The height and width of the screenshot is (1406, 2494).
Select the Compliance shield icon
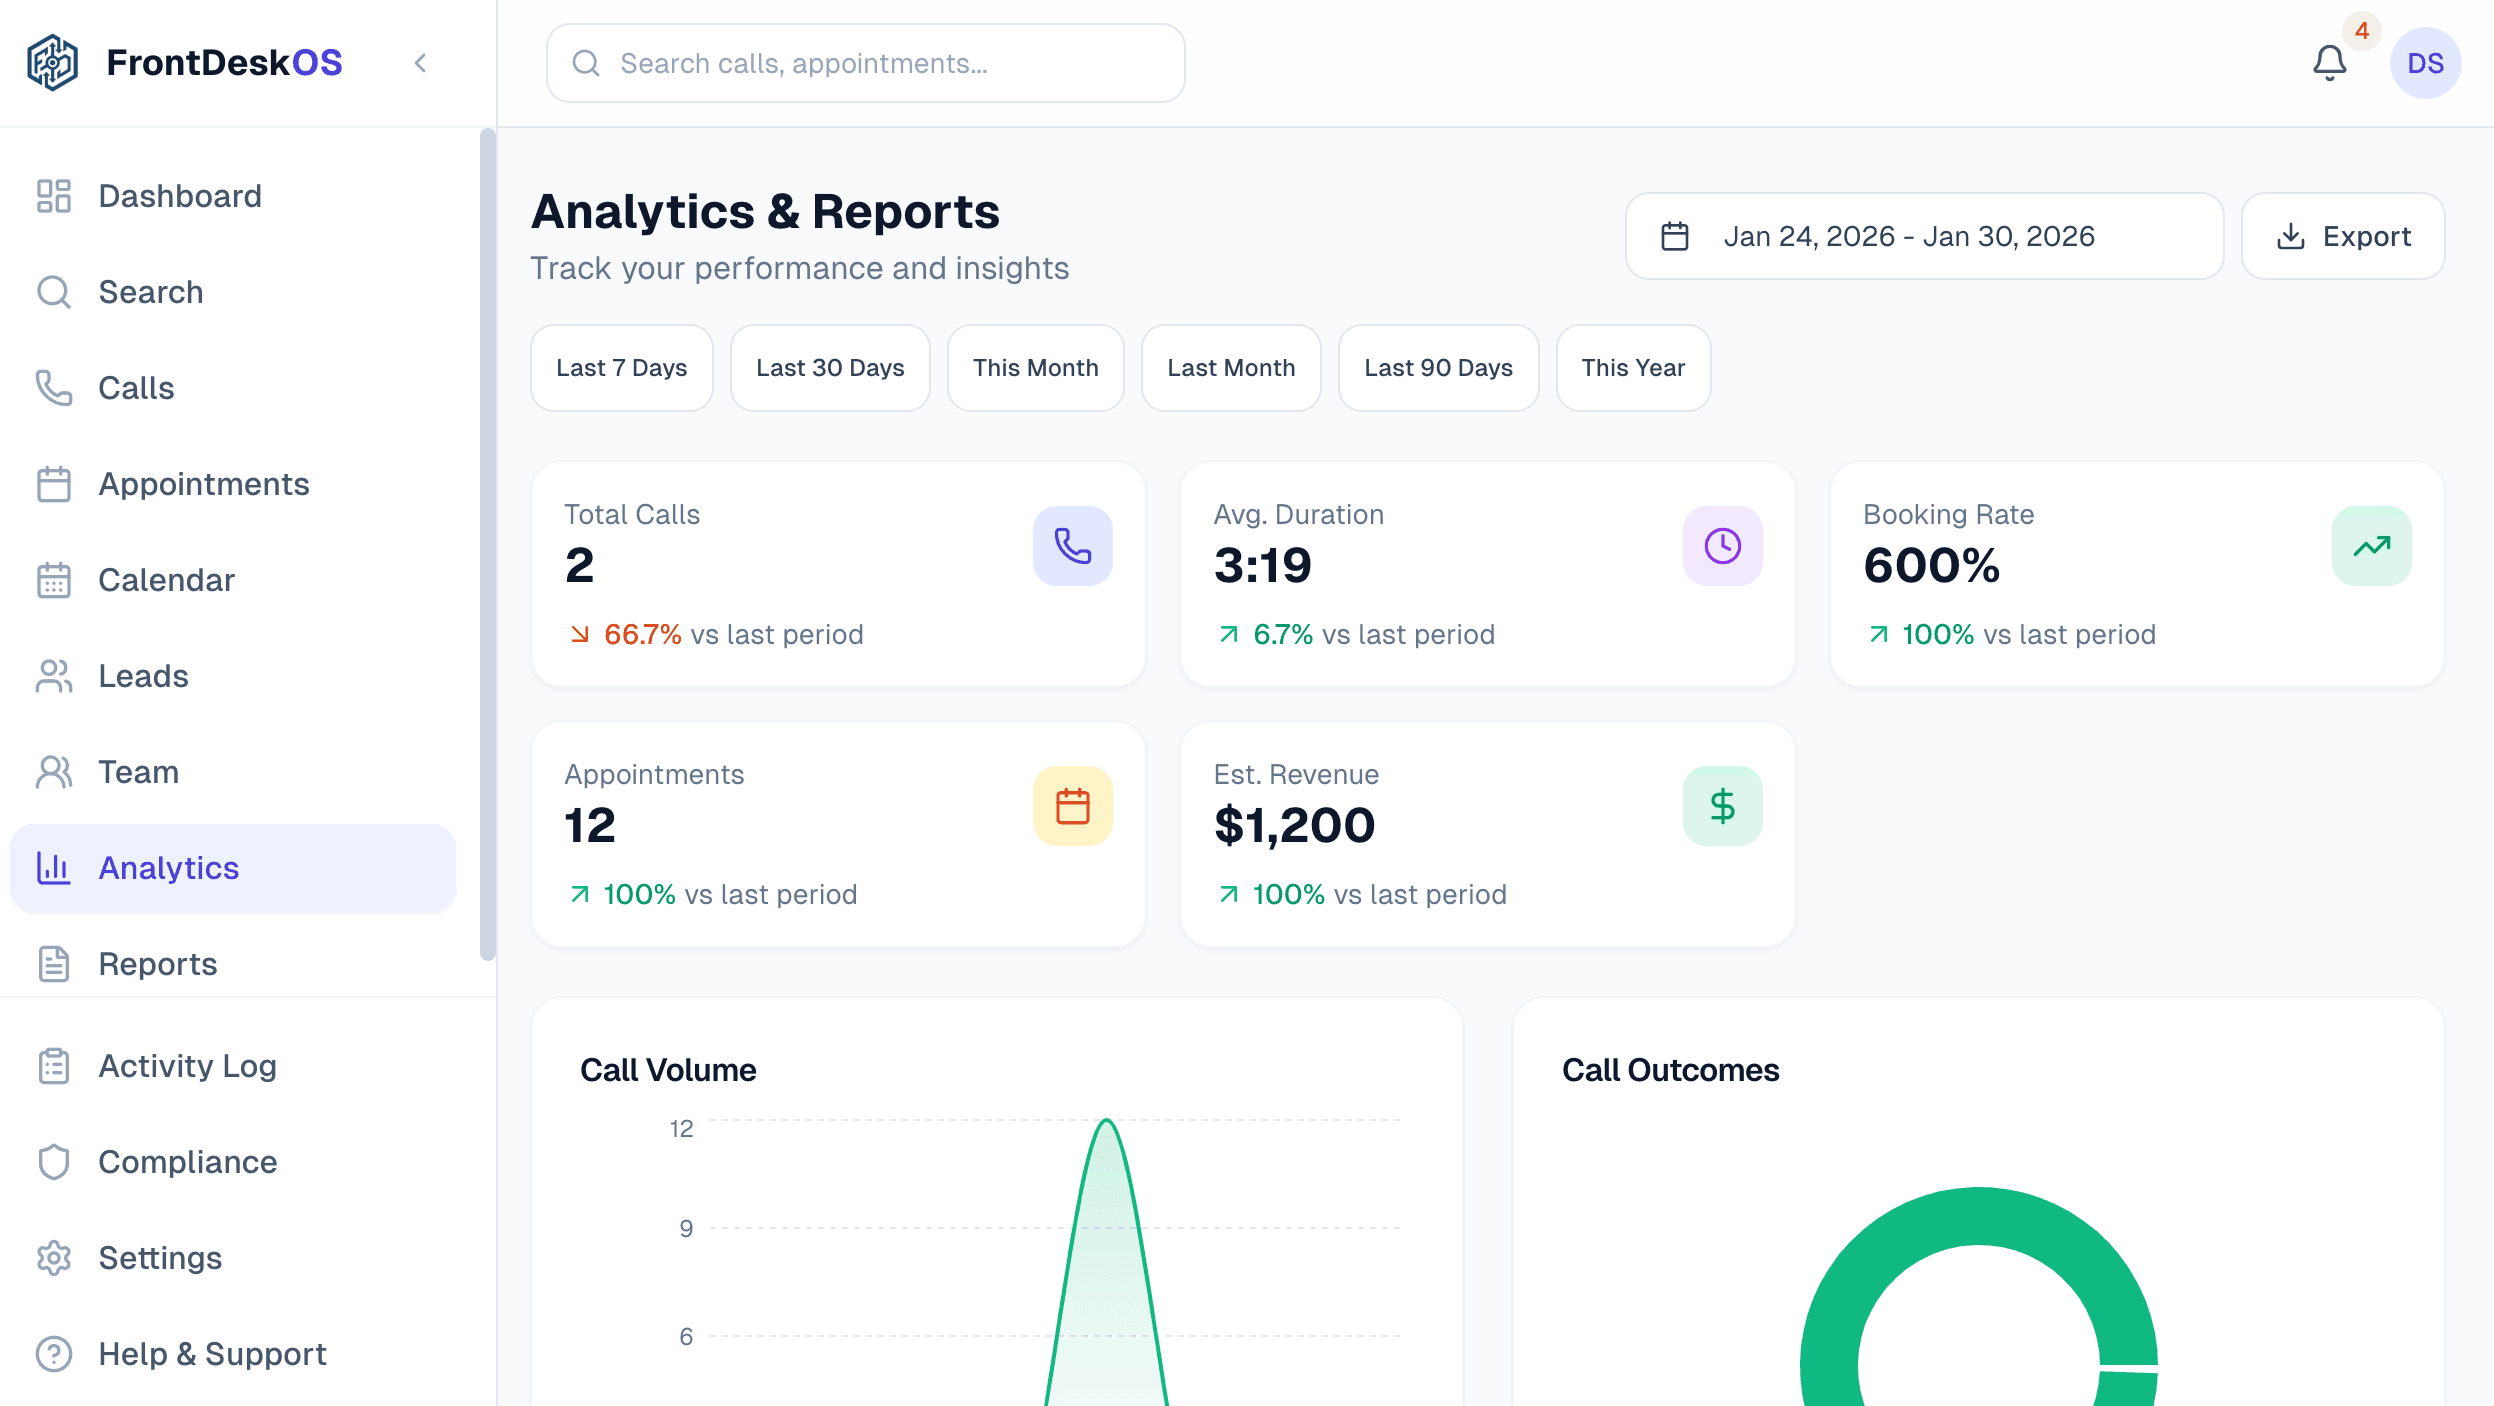(54, 1161)
